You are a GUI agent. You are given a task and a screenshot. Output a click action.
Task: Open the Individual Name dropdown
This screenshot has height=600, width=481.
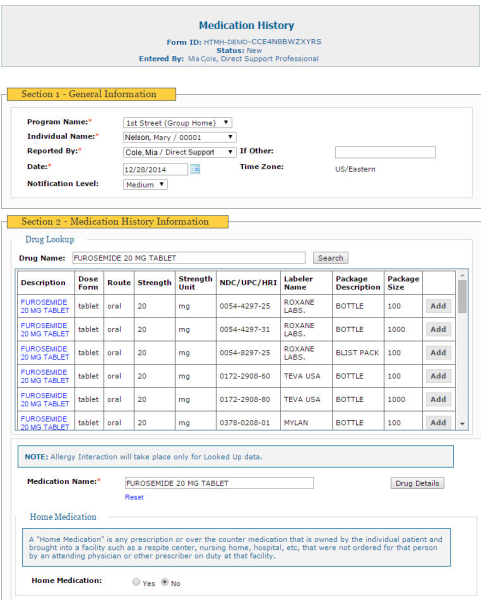click(x=180, y=137)
